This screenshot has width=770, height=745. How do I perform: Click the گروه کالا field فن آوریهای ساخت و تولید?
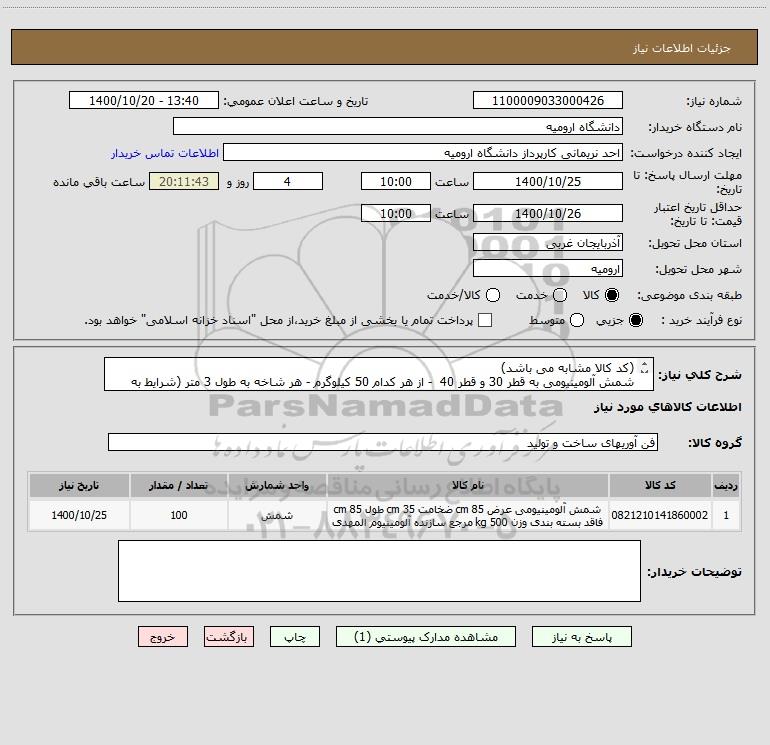click(383, 442)
